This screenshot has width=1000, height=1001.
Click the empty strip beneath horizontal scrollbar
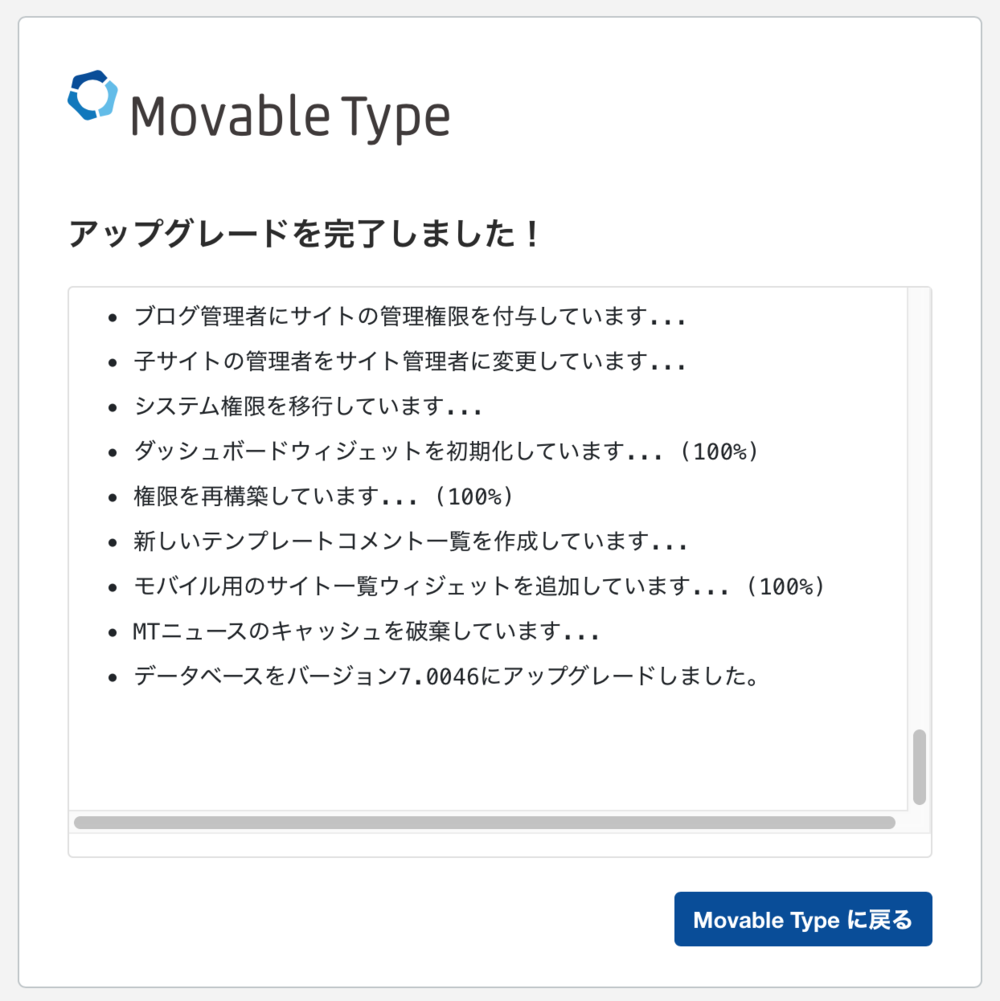(x=500, y=844)
